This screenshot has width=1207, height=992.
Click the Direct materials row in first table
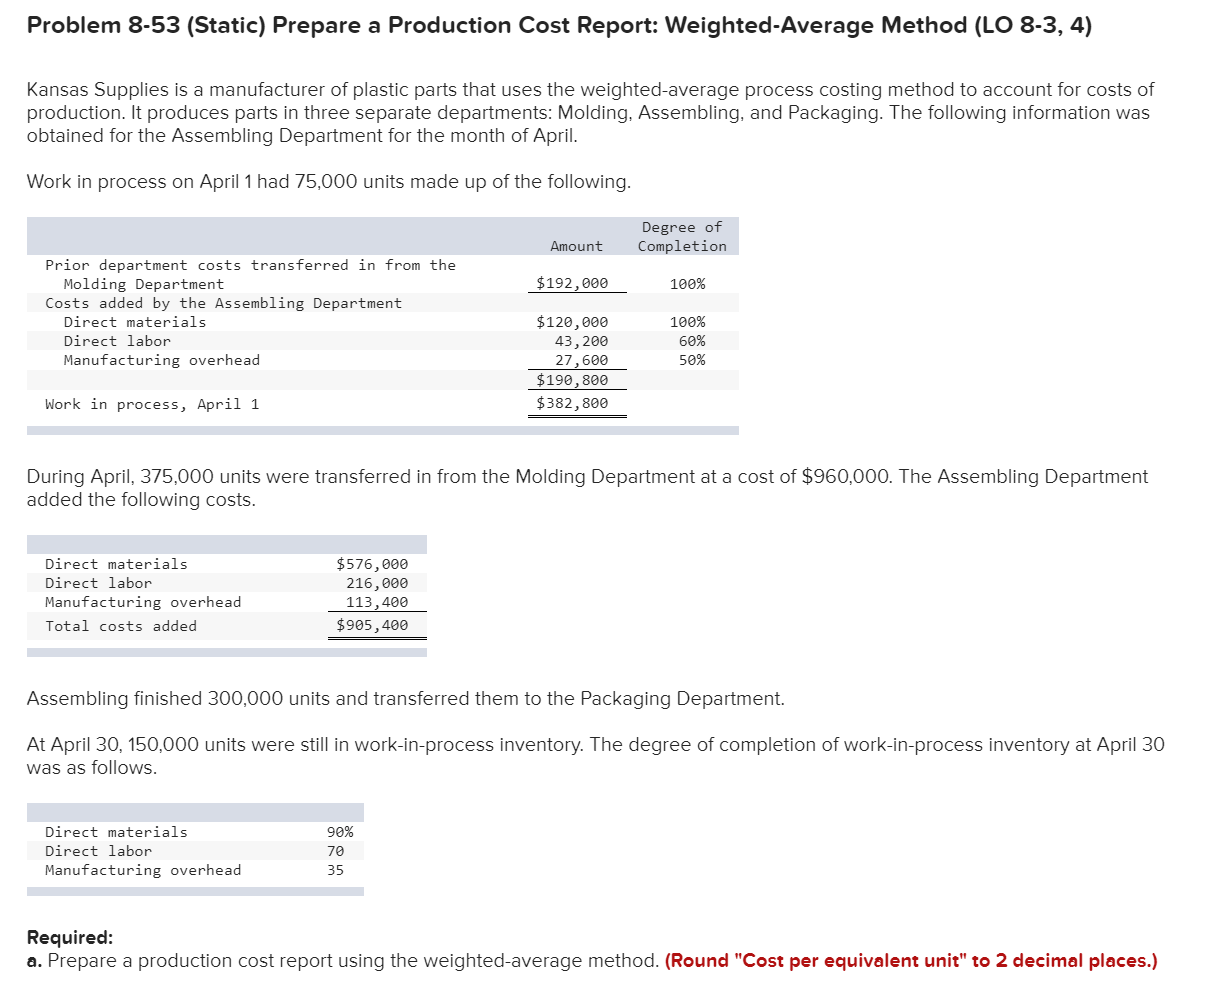coord(133,321)
